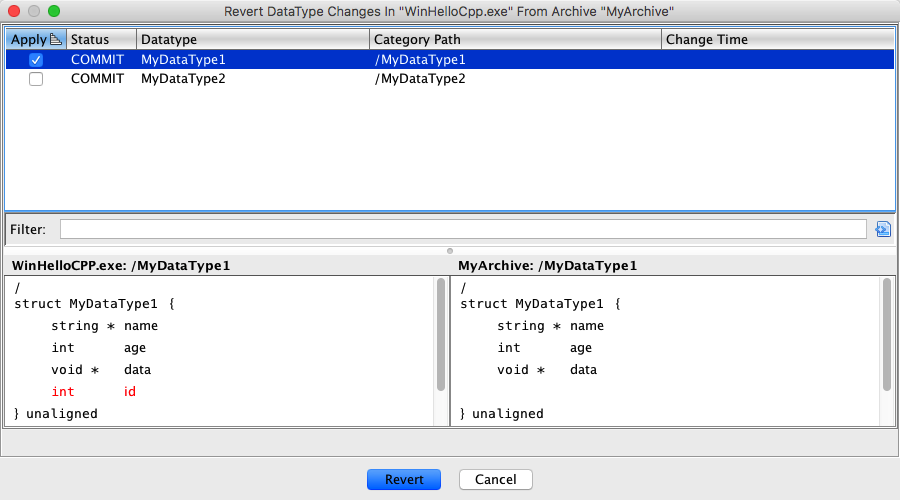Image resolution: width=900 pixels, height=500 pixels.
Task: Sort by Change Time column header
Action: coord(776,40)
